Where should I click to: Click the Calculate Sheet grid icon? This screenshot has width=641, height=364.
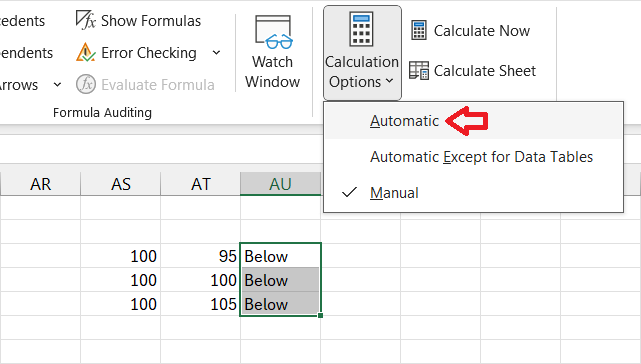tap(419, 71)
